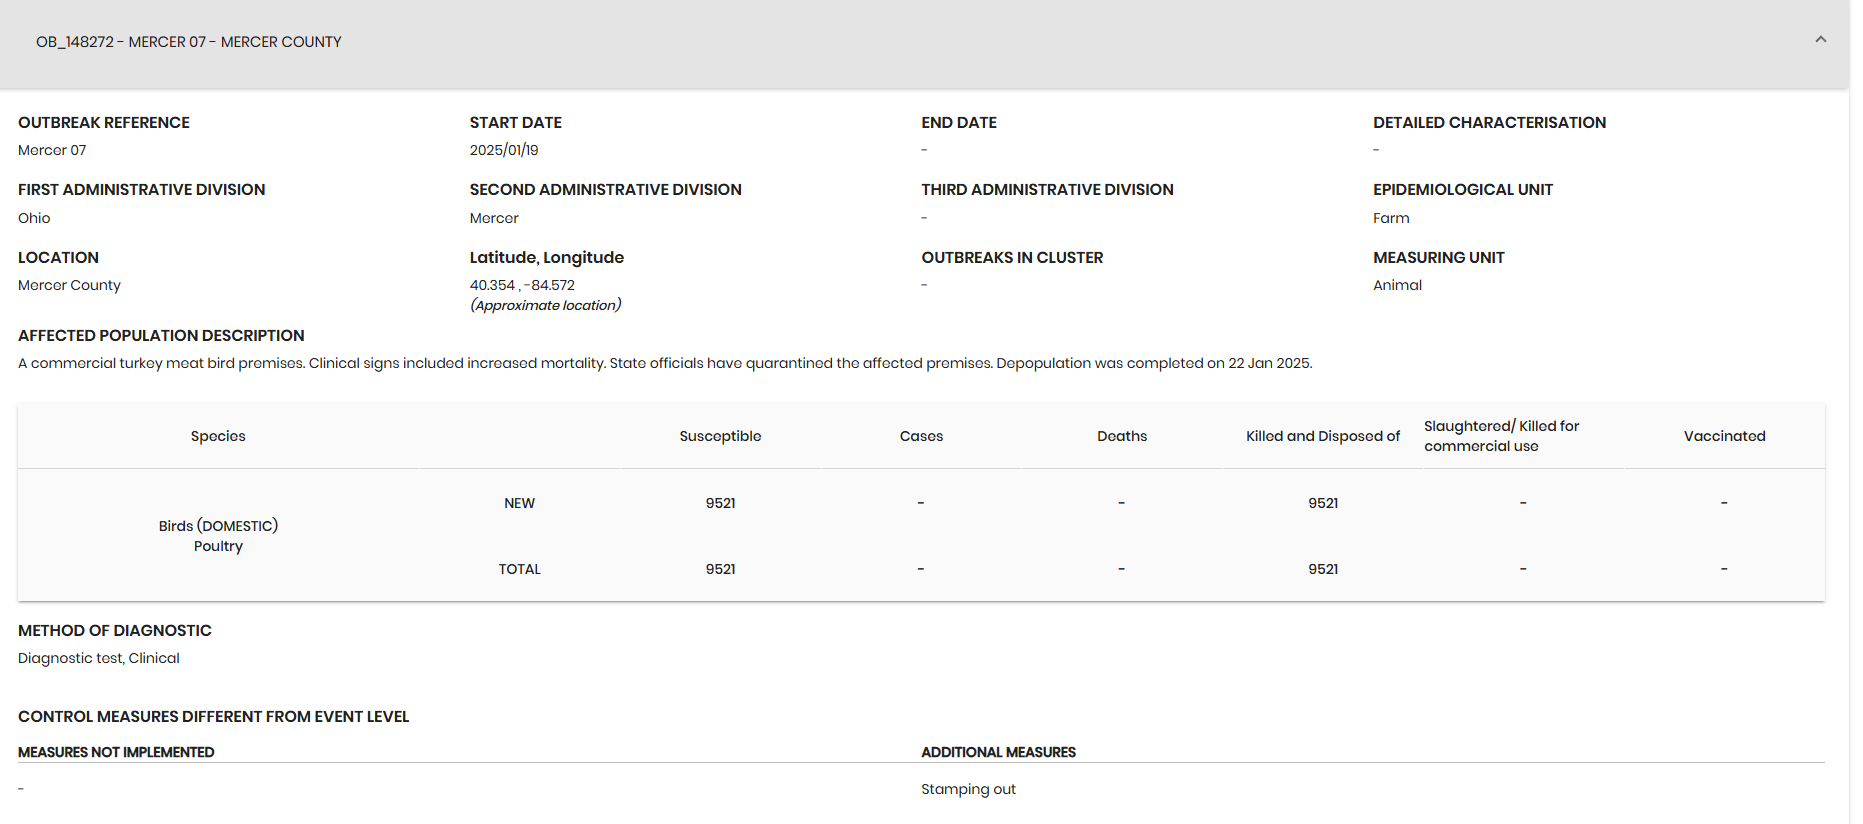Click the Deaths column header
1863x824 pixels.
[x=1122, y=436]
